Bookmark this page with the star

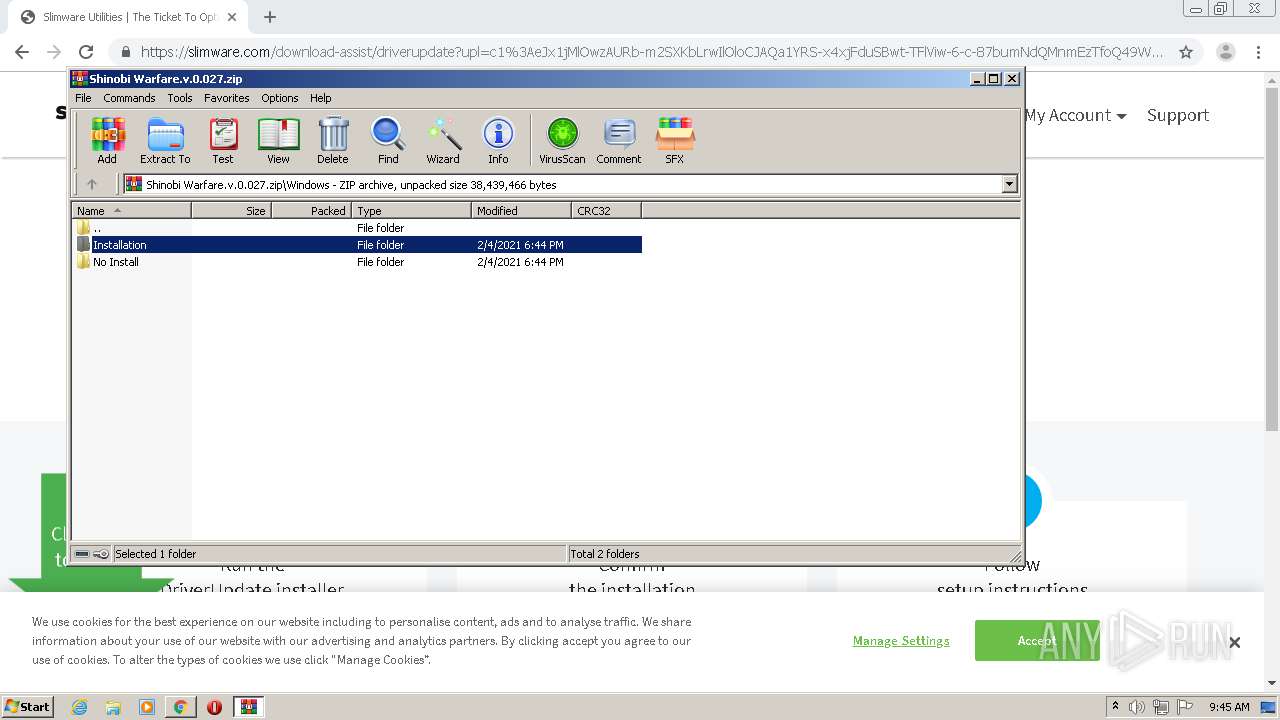(x=1186, y=52)
